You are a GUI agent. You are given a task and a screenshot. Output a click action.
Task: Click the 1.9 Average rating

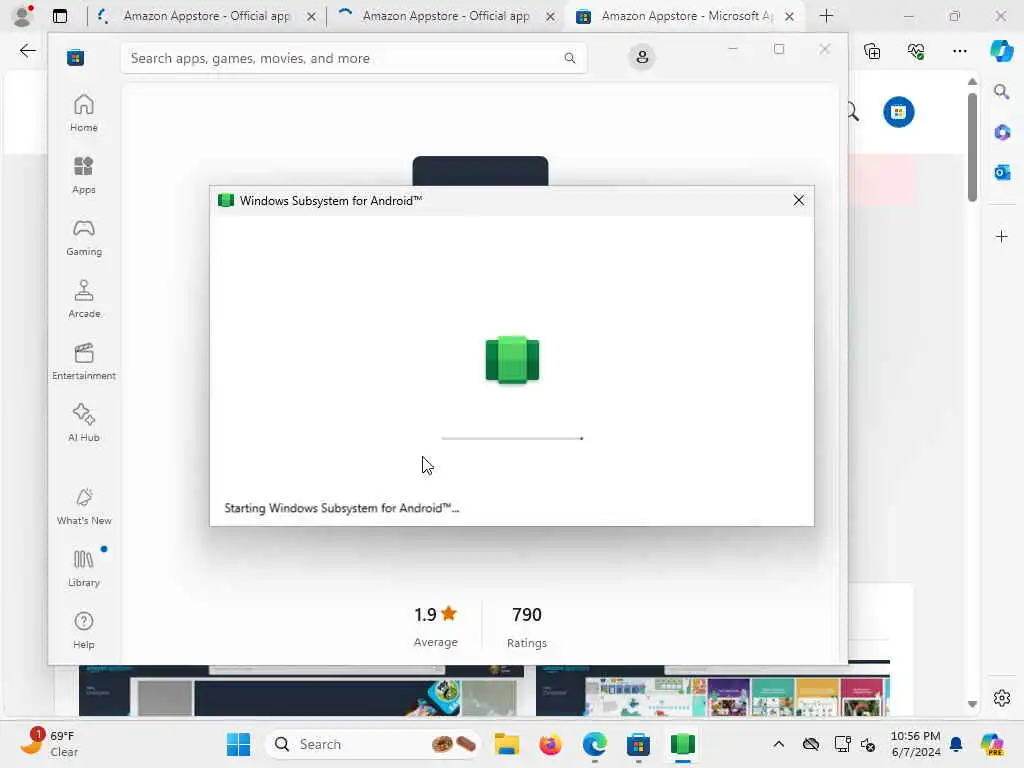point(436,626)
